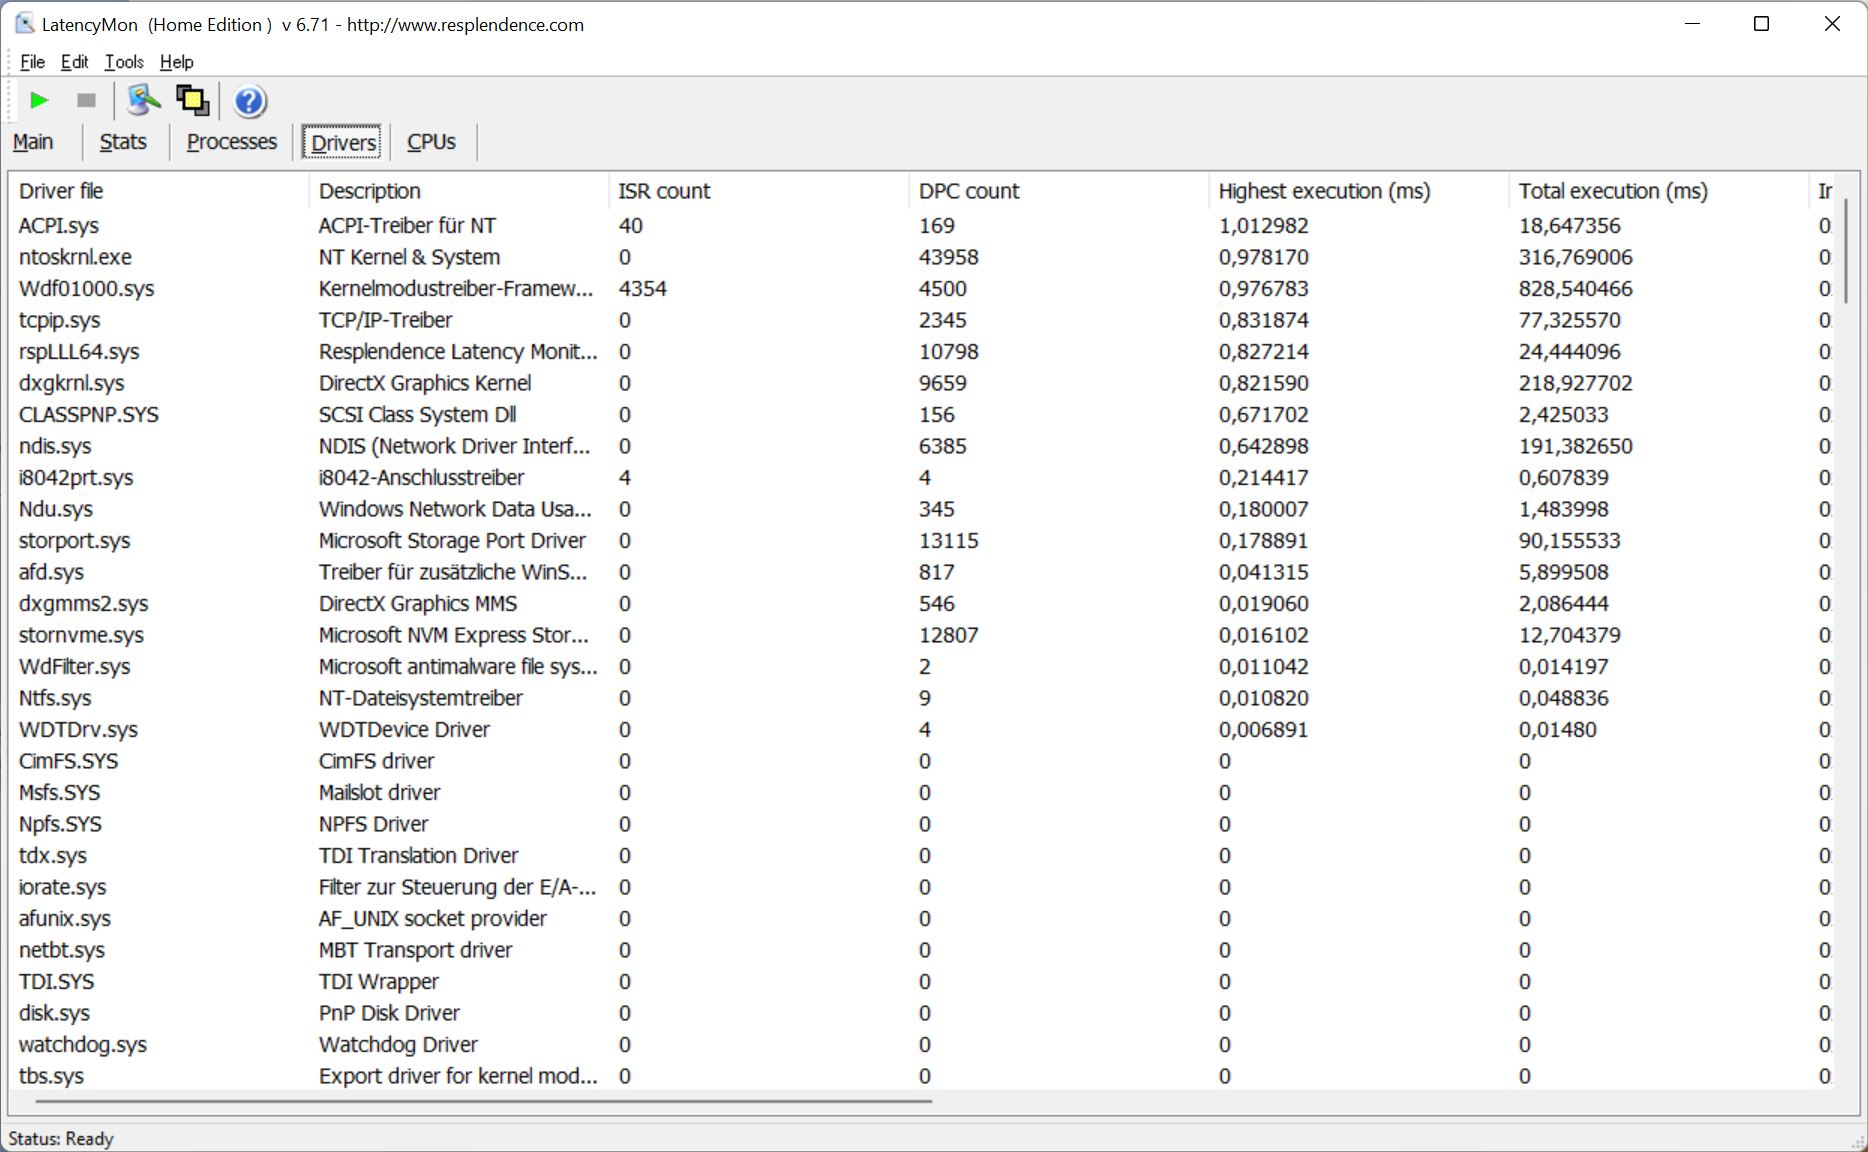Screen dimensions: 1868x1152
Task: Click the LatencyMon app icon in title bar
Action: tap(24, 24)
